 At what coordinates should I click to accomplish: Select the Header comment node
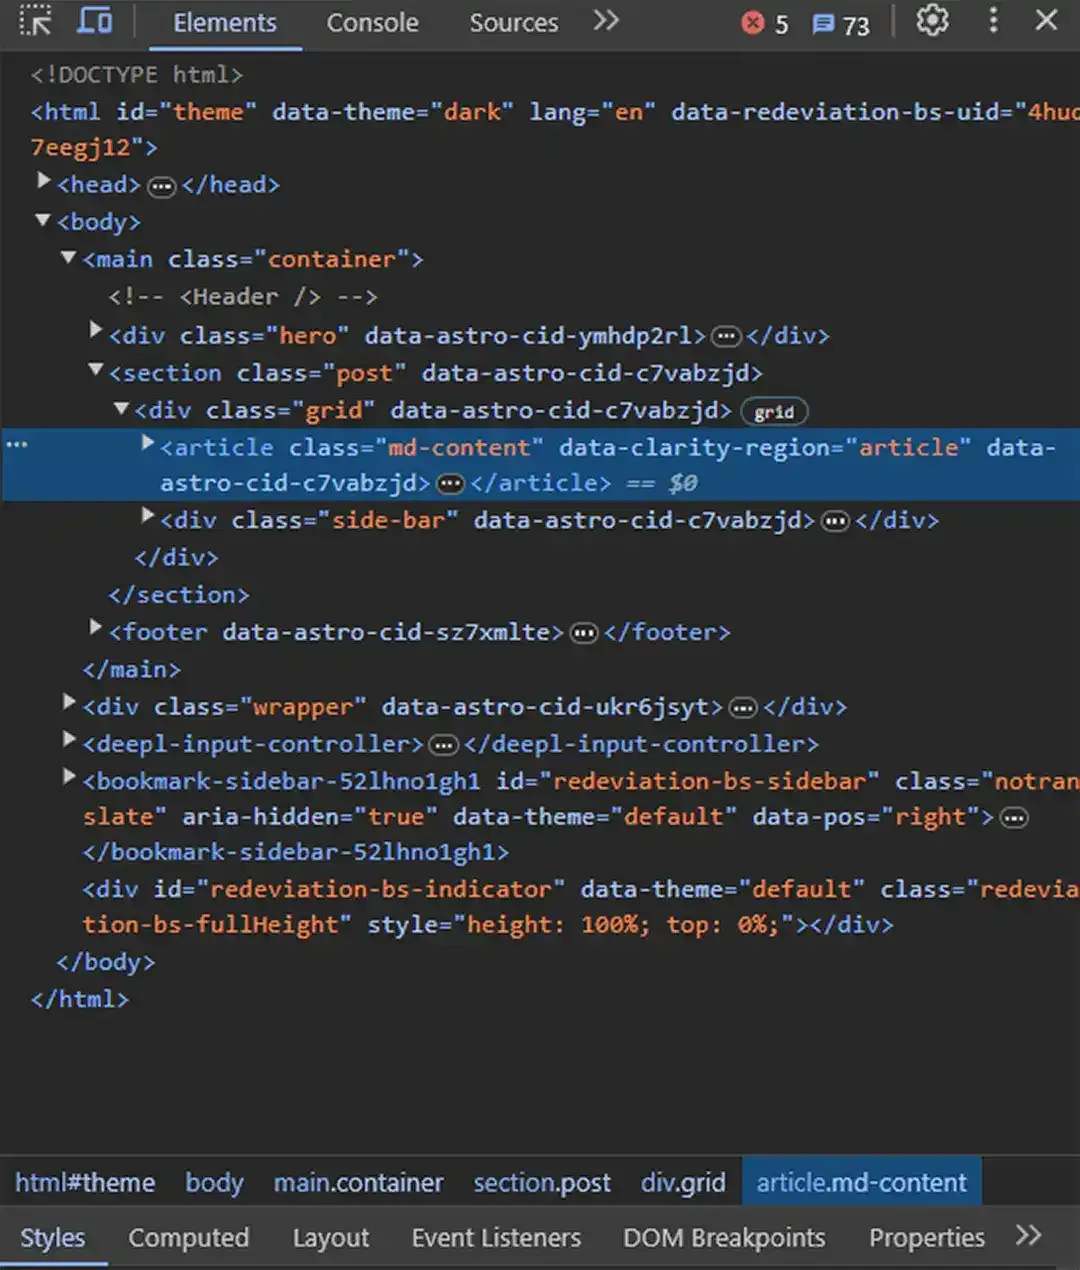(x=243, y=297)
